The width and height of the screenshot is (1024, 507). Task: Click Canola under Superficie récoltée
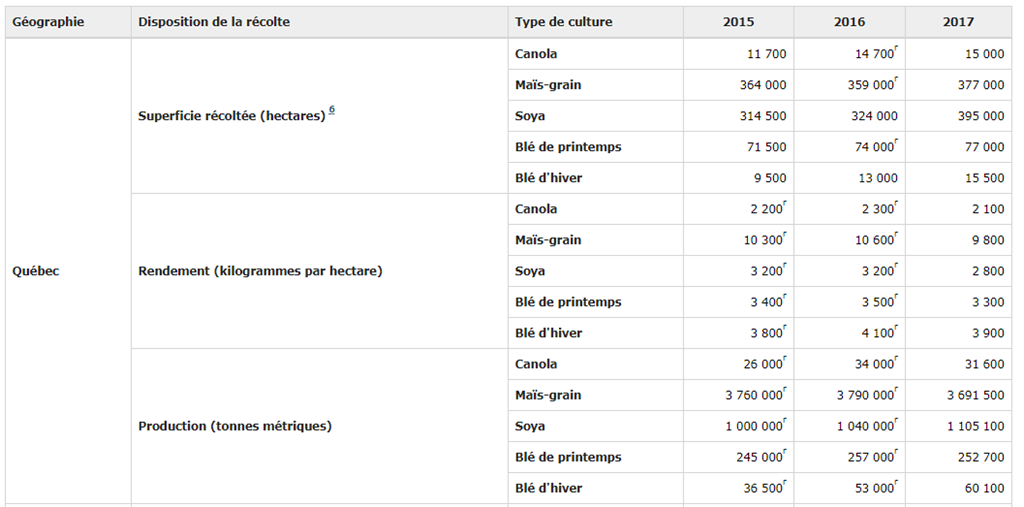click(x=536, y=54)
